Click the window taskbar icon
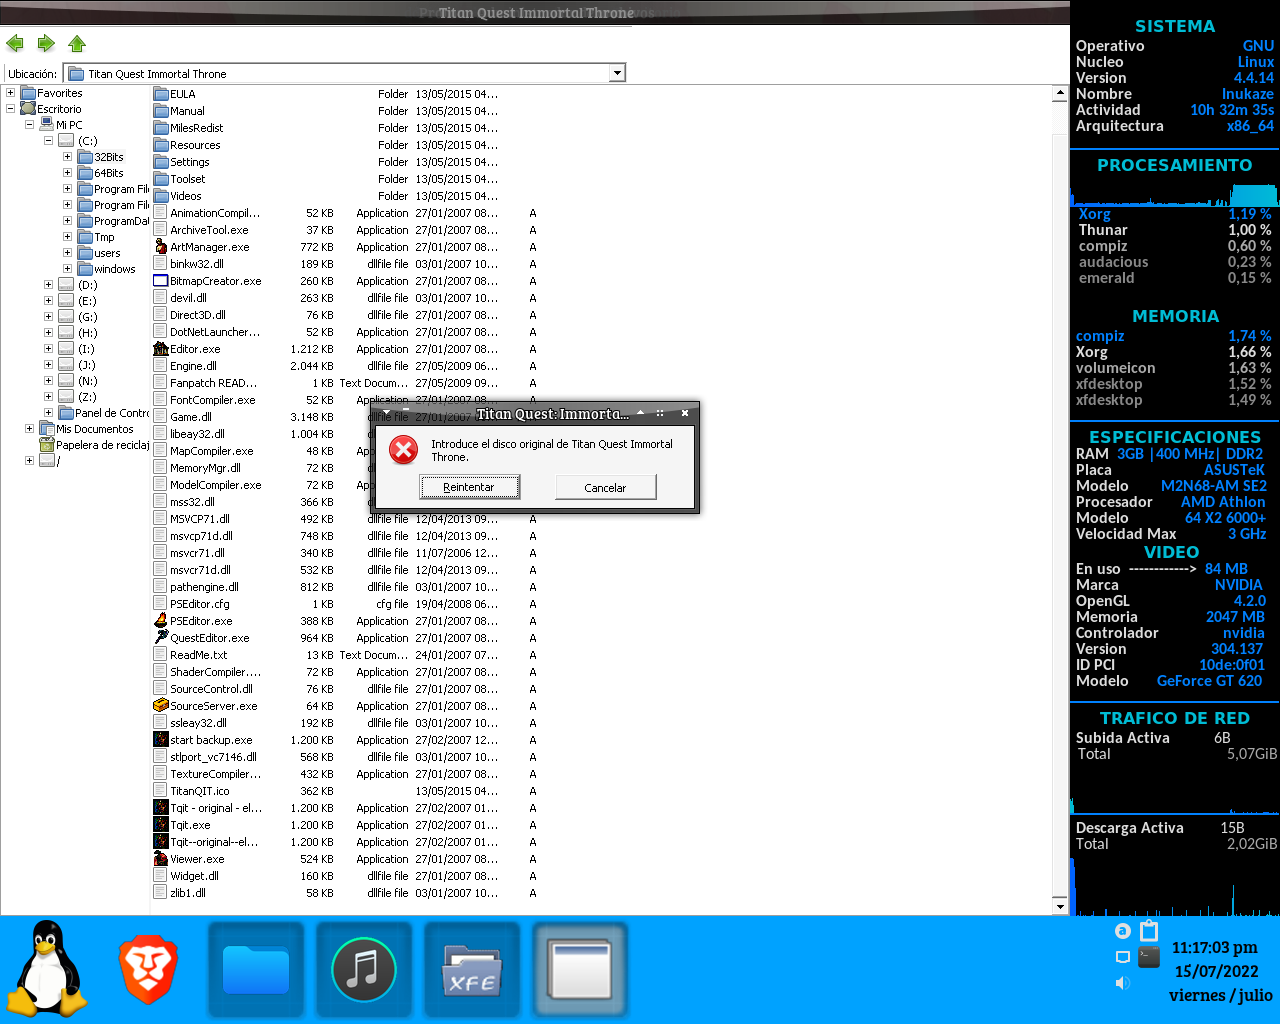1280x1024 pixels. [x=580, y=969]
